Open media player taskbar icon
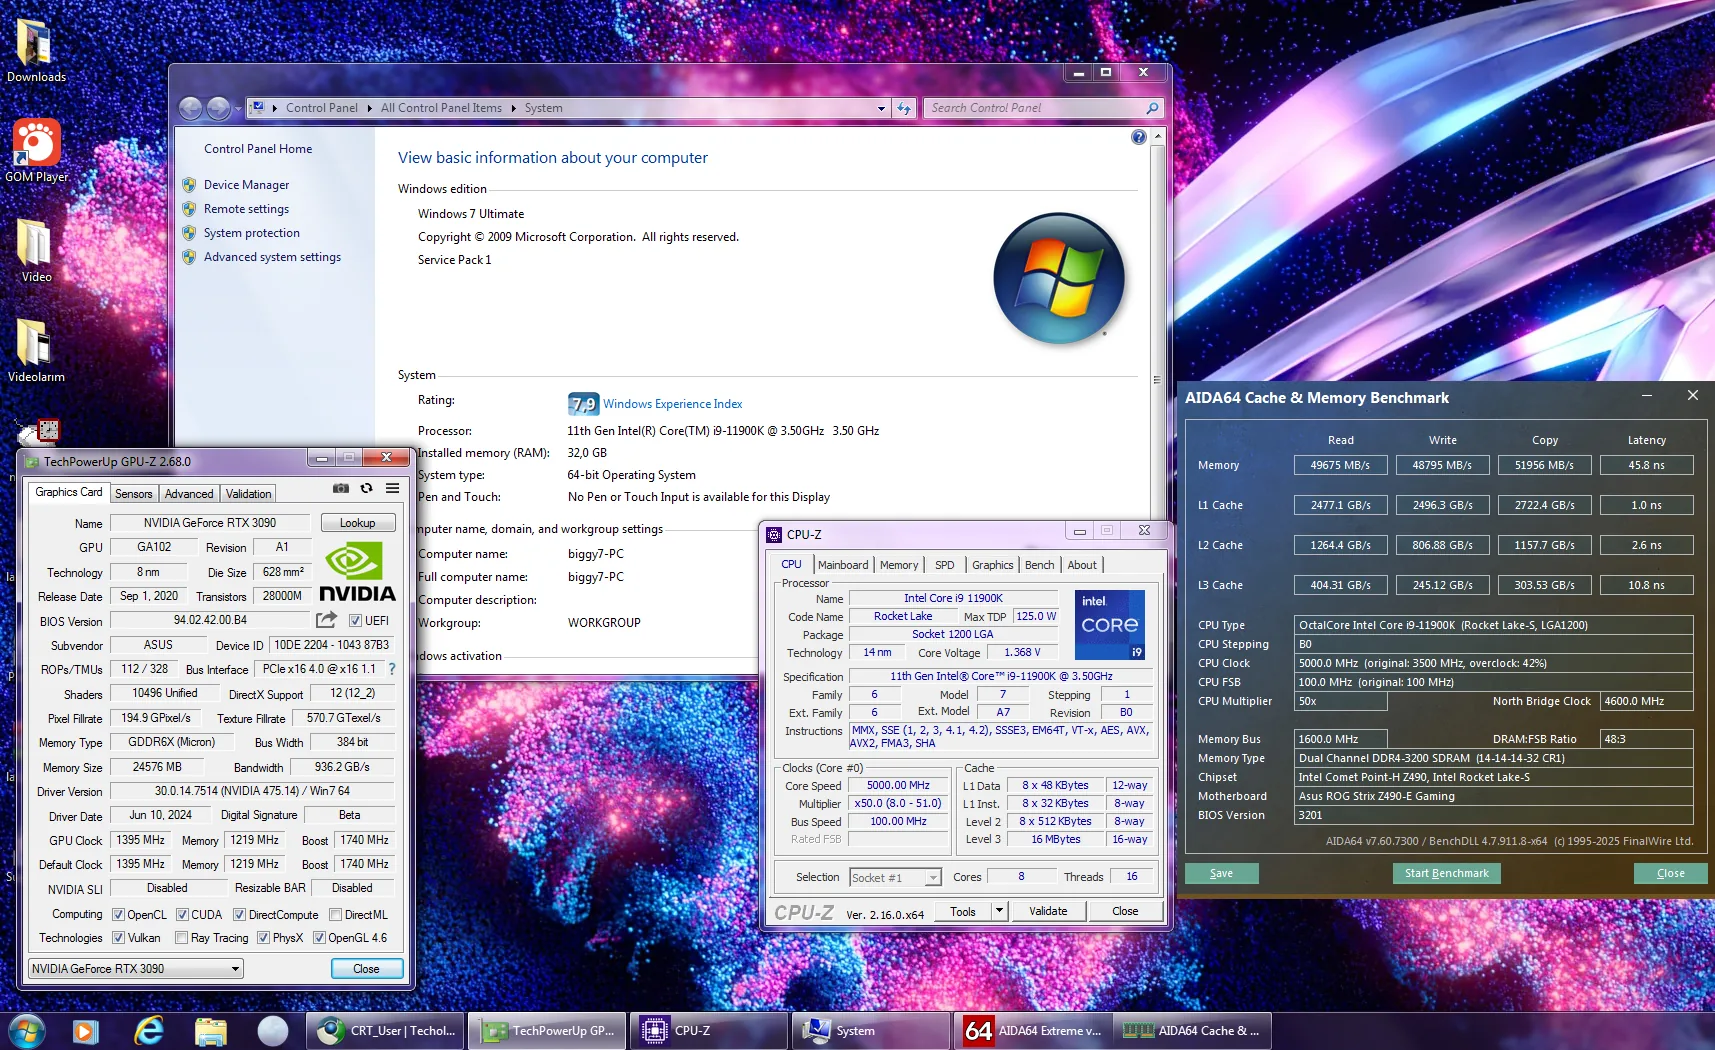1715x1050 pixels. 86,1031
